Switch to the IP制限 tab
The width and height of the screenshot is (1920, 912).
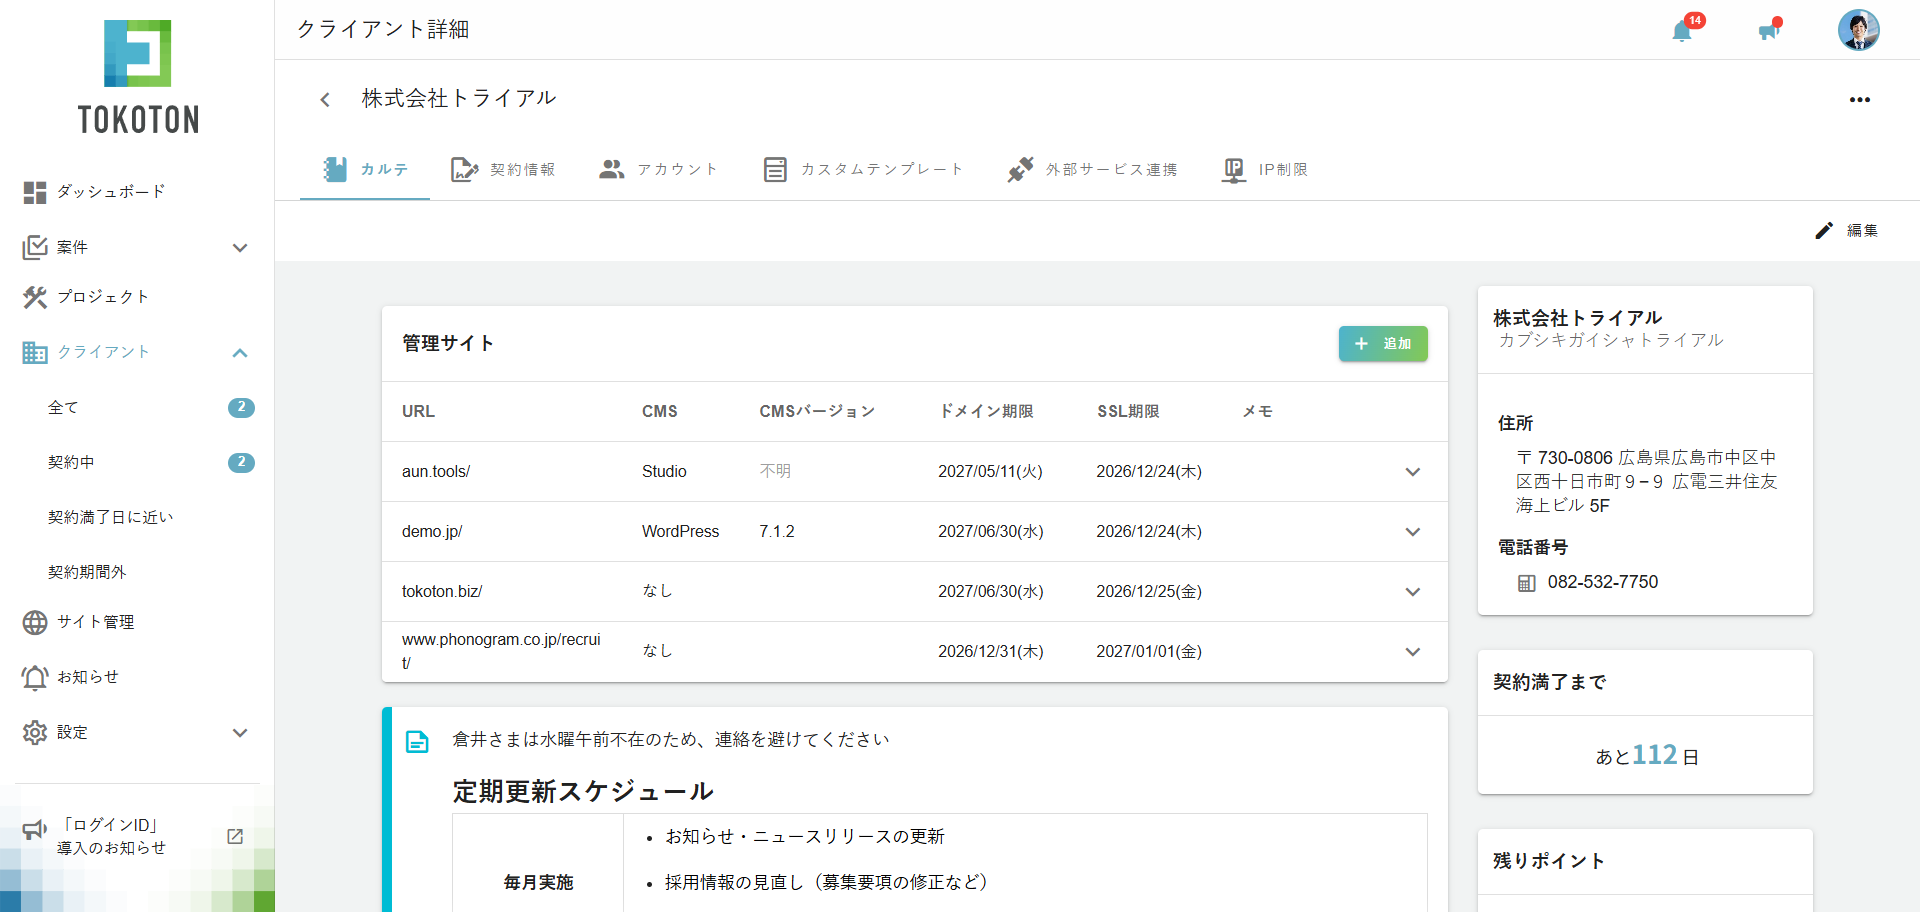[1265, 170]
